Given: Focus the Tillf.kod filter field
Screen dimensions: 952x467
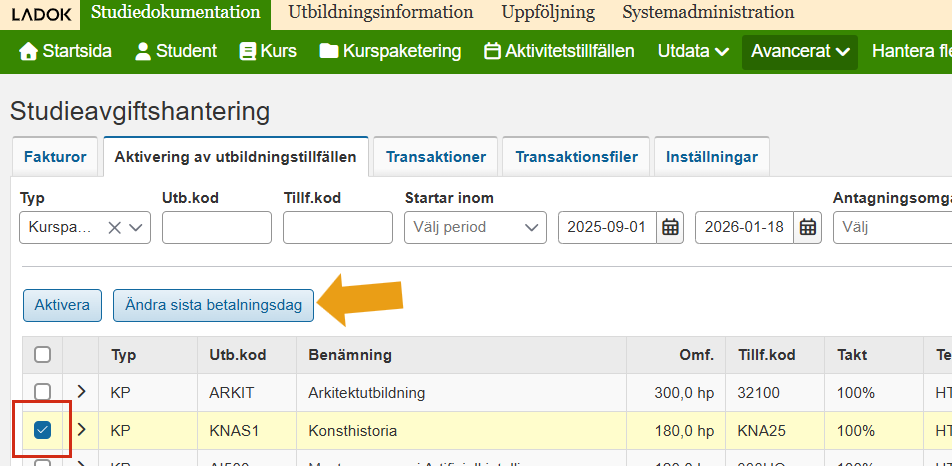Looking at the screenshot, I should 338,228.
